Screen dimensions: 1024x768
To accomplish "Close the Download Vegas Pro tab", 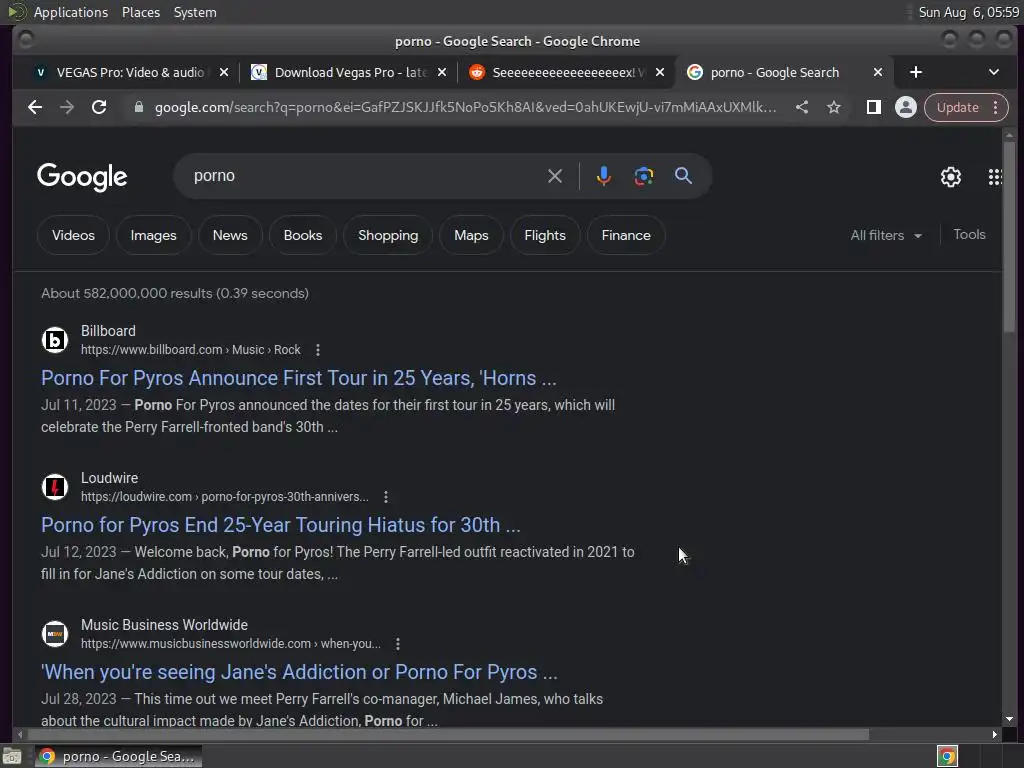I will pyautogui.click(x=441, y=72).
